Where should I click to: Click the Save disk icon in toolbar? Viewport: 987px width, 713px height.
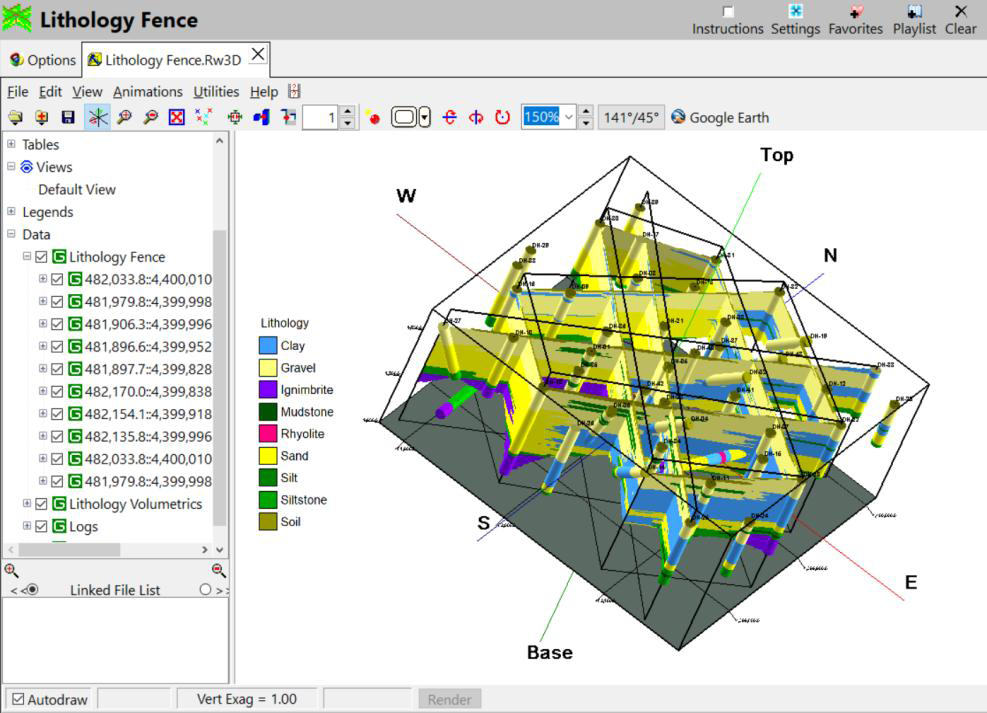[68, 117]
